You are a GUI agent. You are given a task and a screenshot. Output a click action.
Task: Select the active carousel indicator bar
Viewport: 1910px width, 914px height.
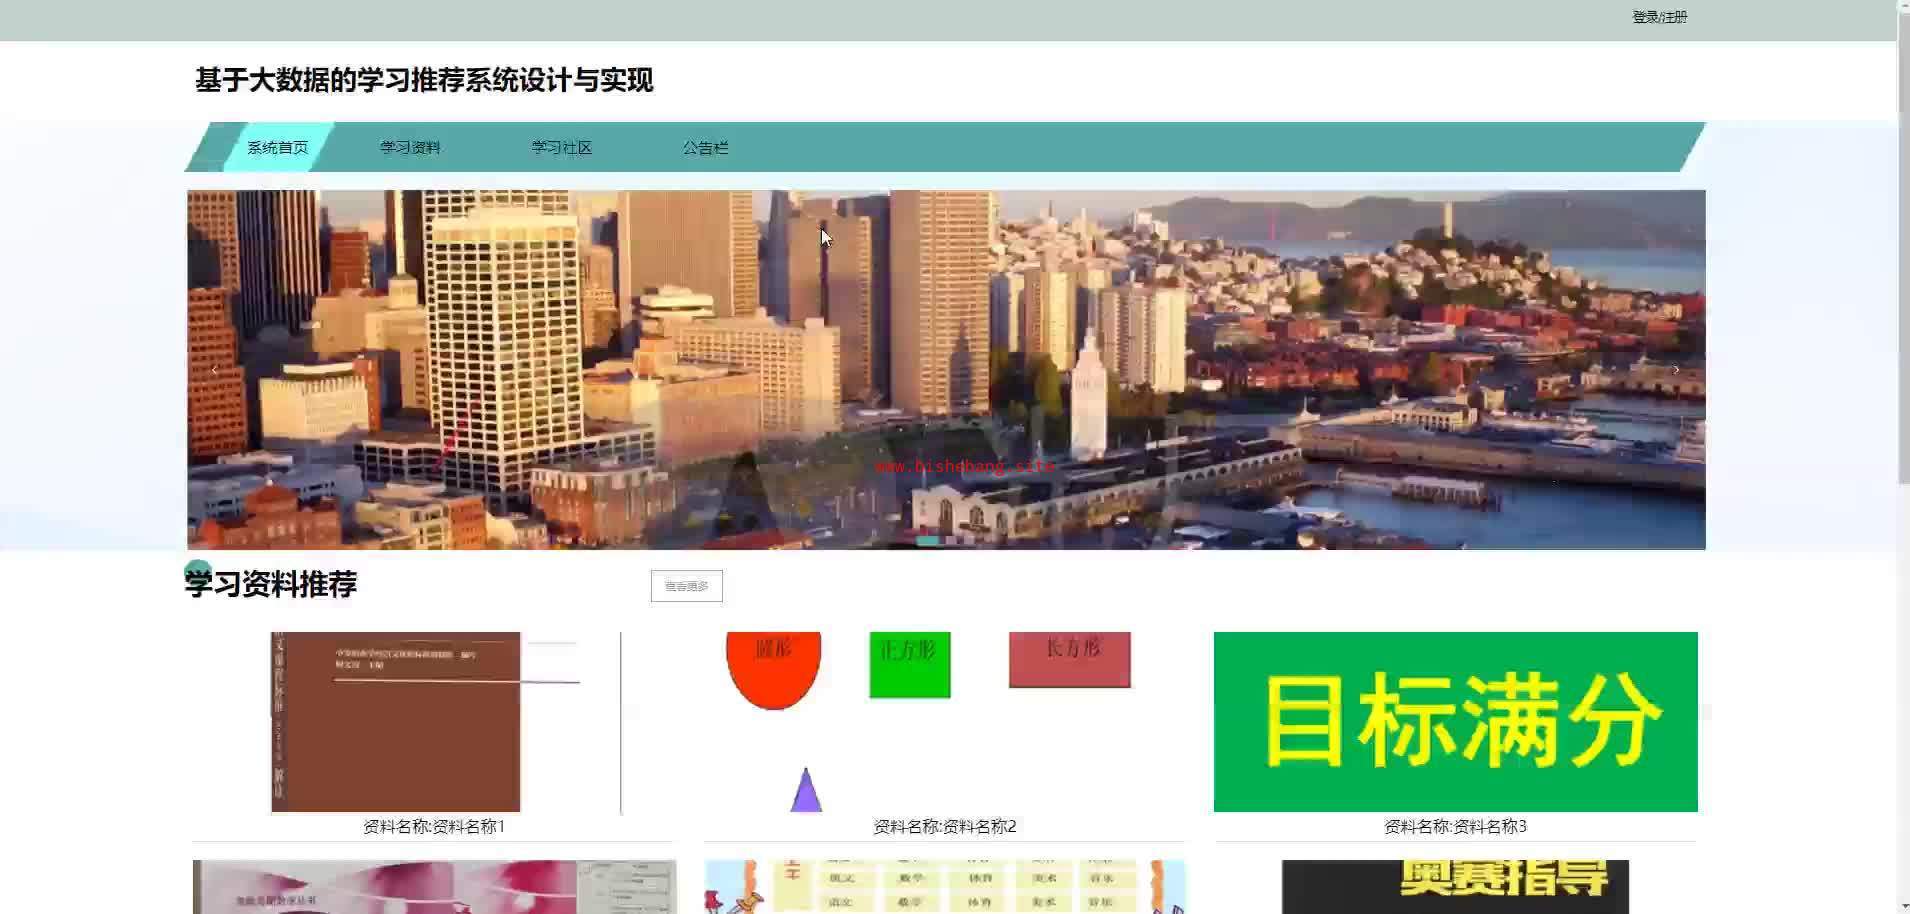click(x=927, y=540)
